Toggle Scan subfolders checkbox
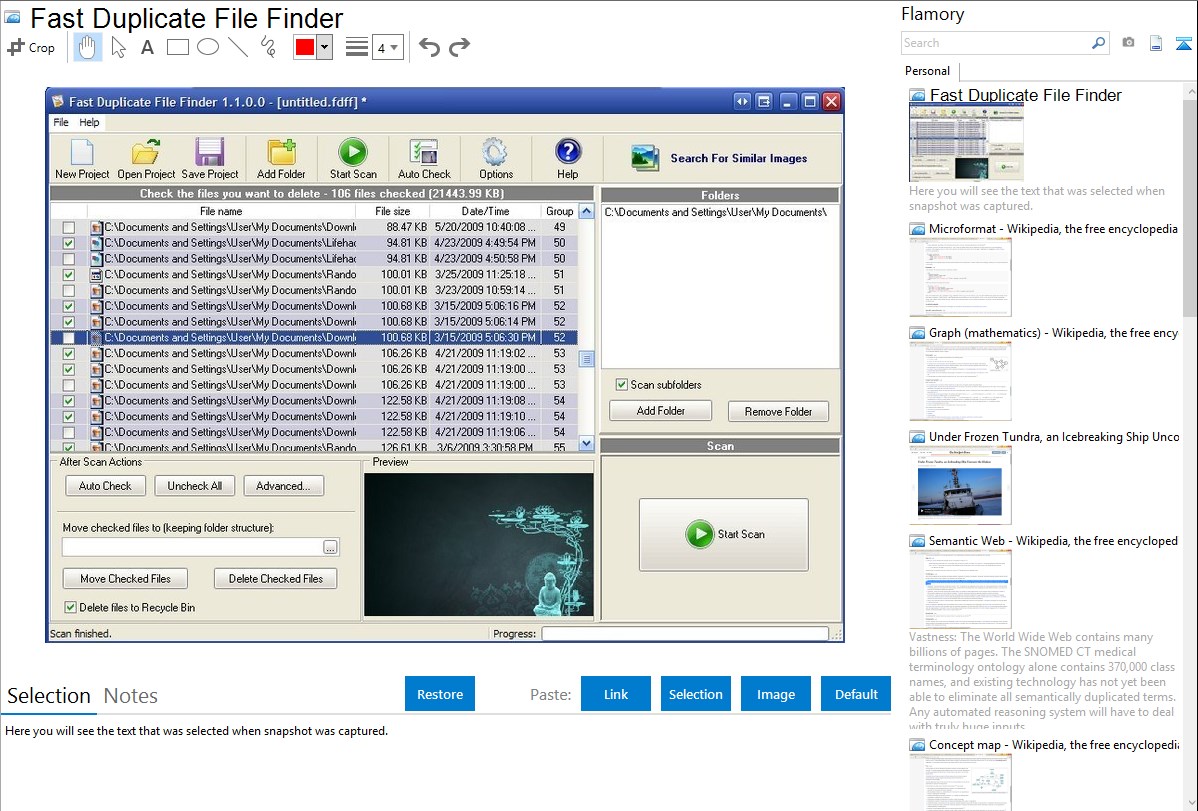Viewport: 1198px width, 811px height. tap(622, 384)
